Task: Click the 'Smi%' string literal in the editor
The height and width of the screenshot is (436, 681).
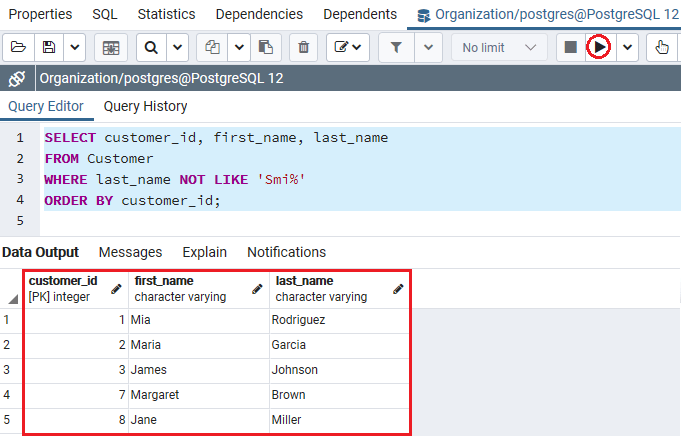Action: [x=281, y=179]
